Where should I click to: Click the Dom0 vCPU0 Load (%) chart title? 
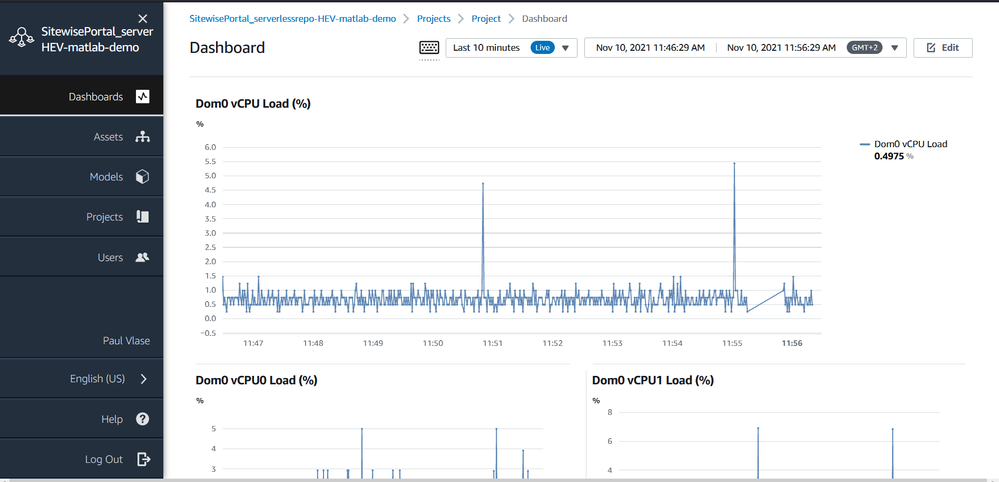(x=256, y=380)
